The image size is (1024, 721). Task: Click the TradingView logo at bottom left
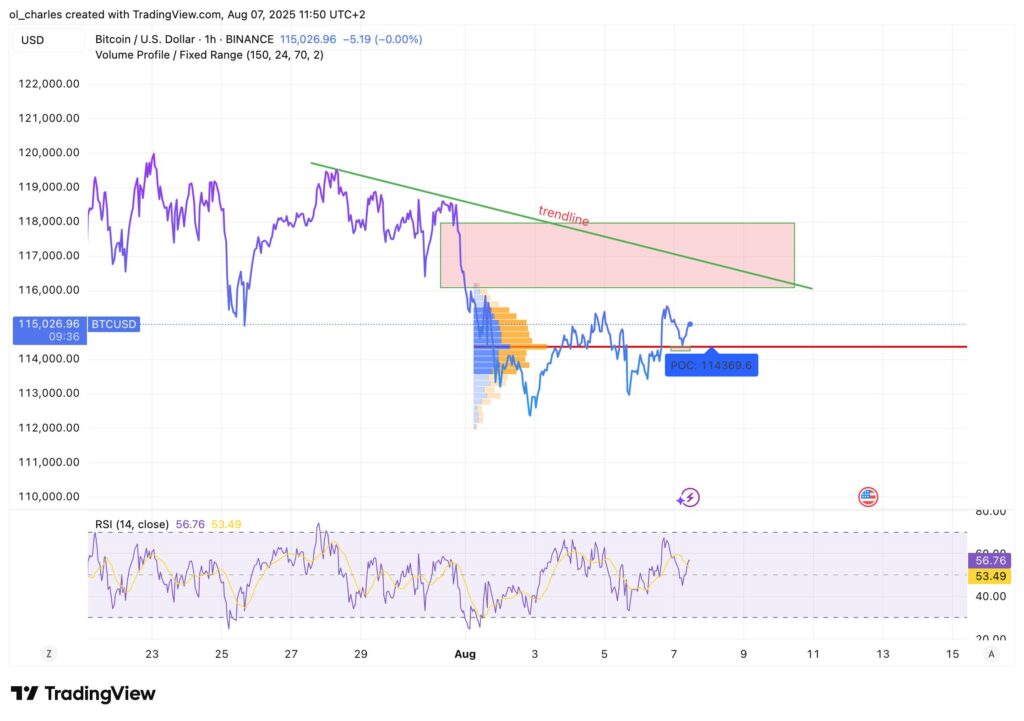(83, 693)
